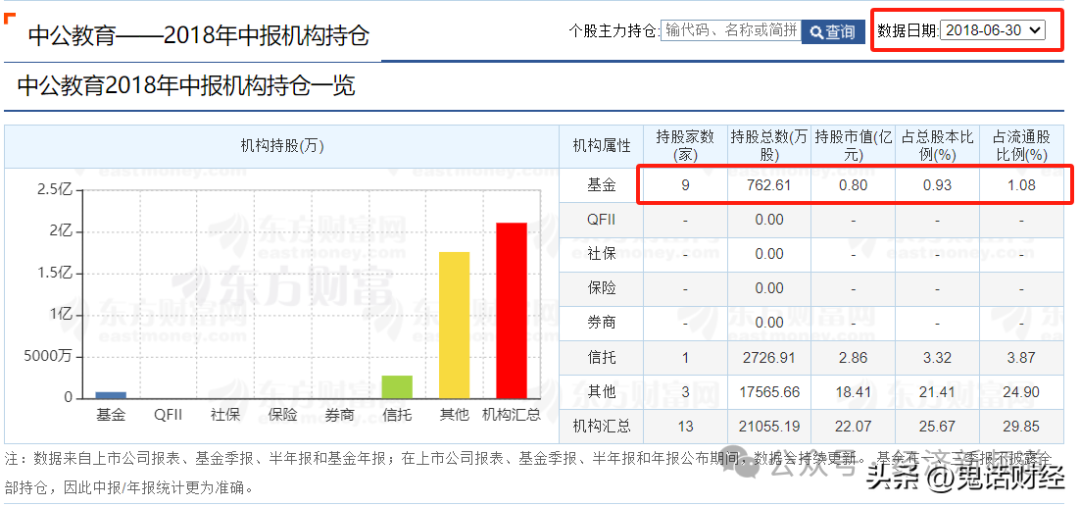Click the 21055.19 total shareholding value
The width and height of the screenshot is (1080, 506).
769,427
